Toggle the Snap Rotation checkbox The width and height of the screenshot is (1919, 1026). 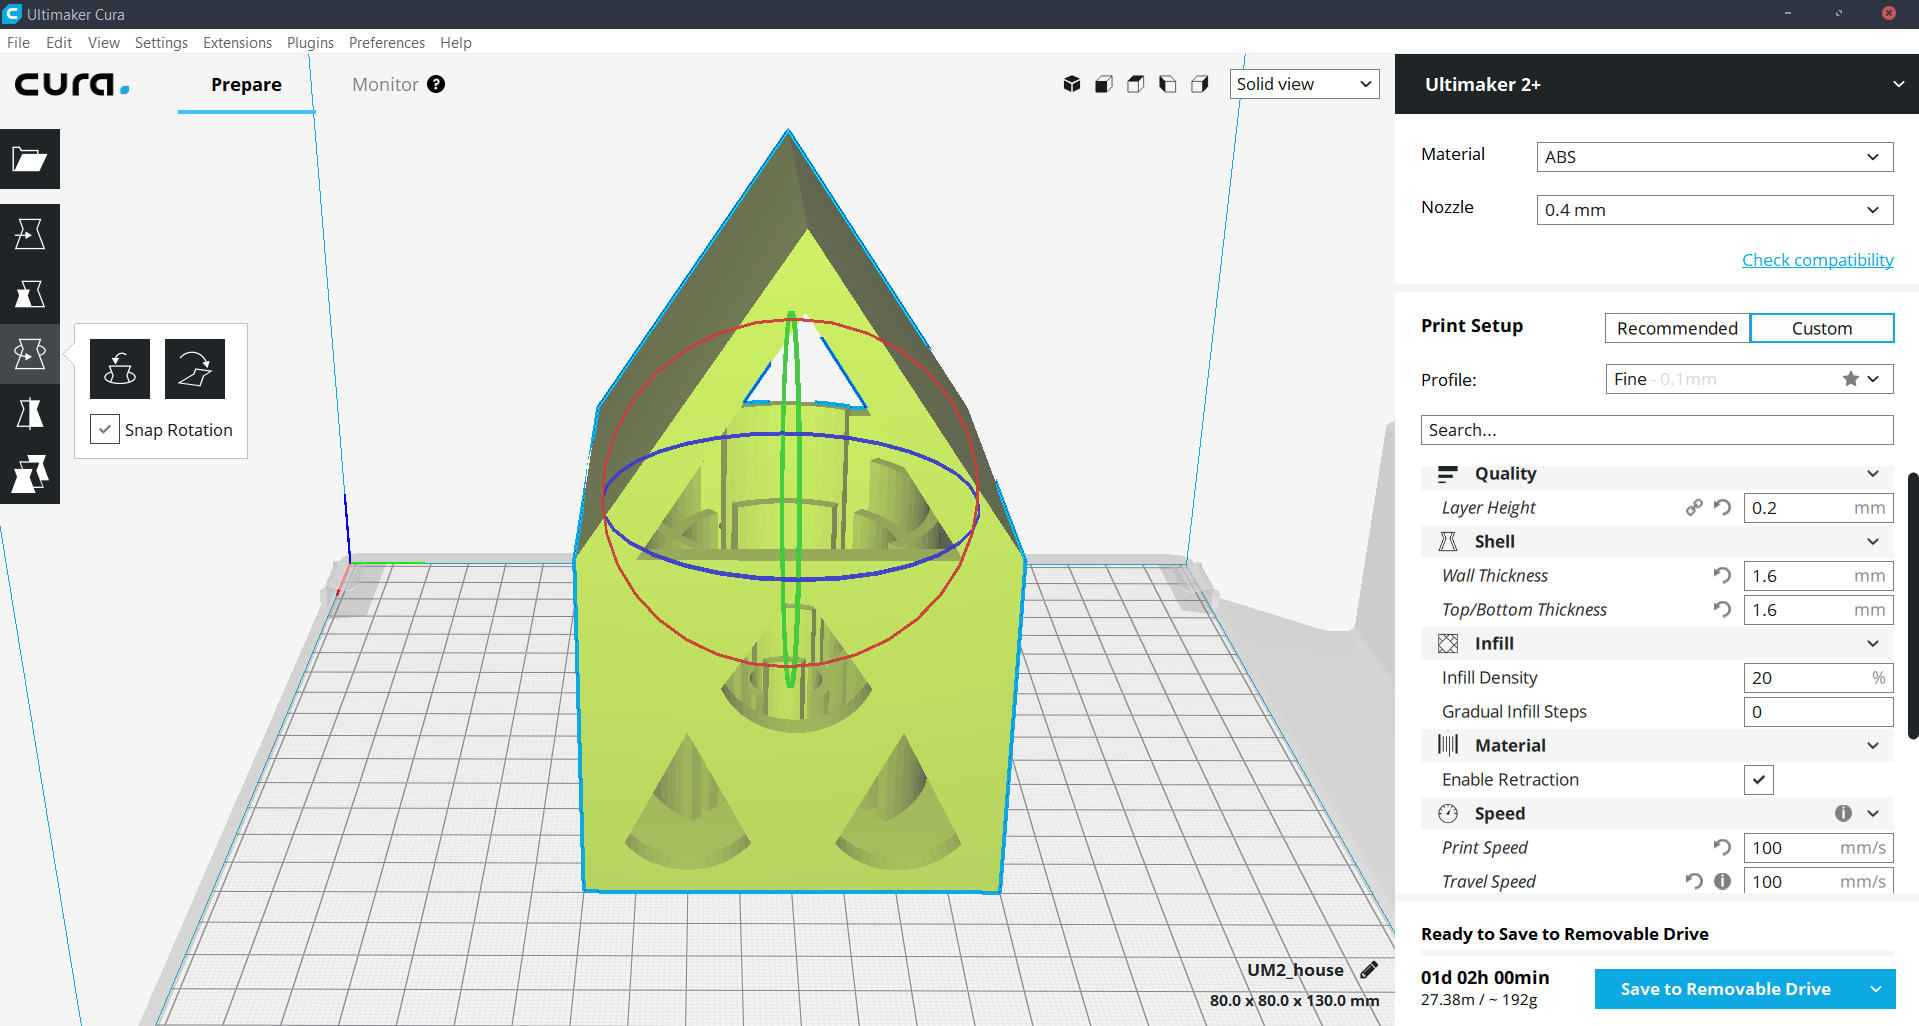pyautogui.click(x=105, y=429)
